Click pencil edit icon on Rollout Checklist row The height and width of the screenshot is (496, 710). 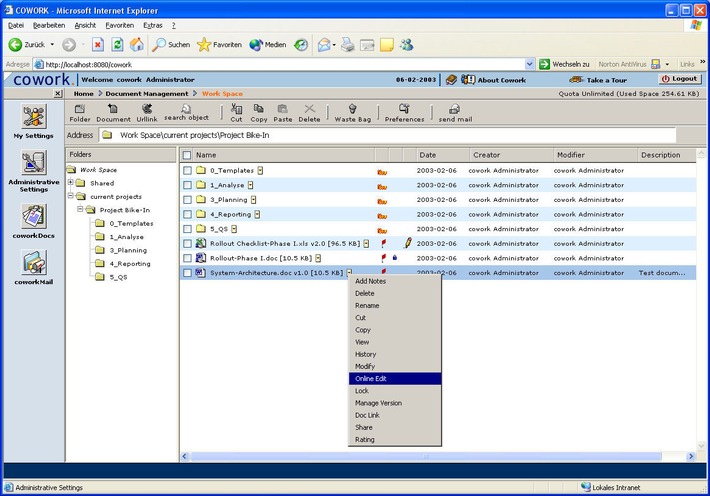408,243
